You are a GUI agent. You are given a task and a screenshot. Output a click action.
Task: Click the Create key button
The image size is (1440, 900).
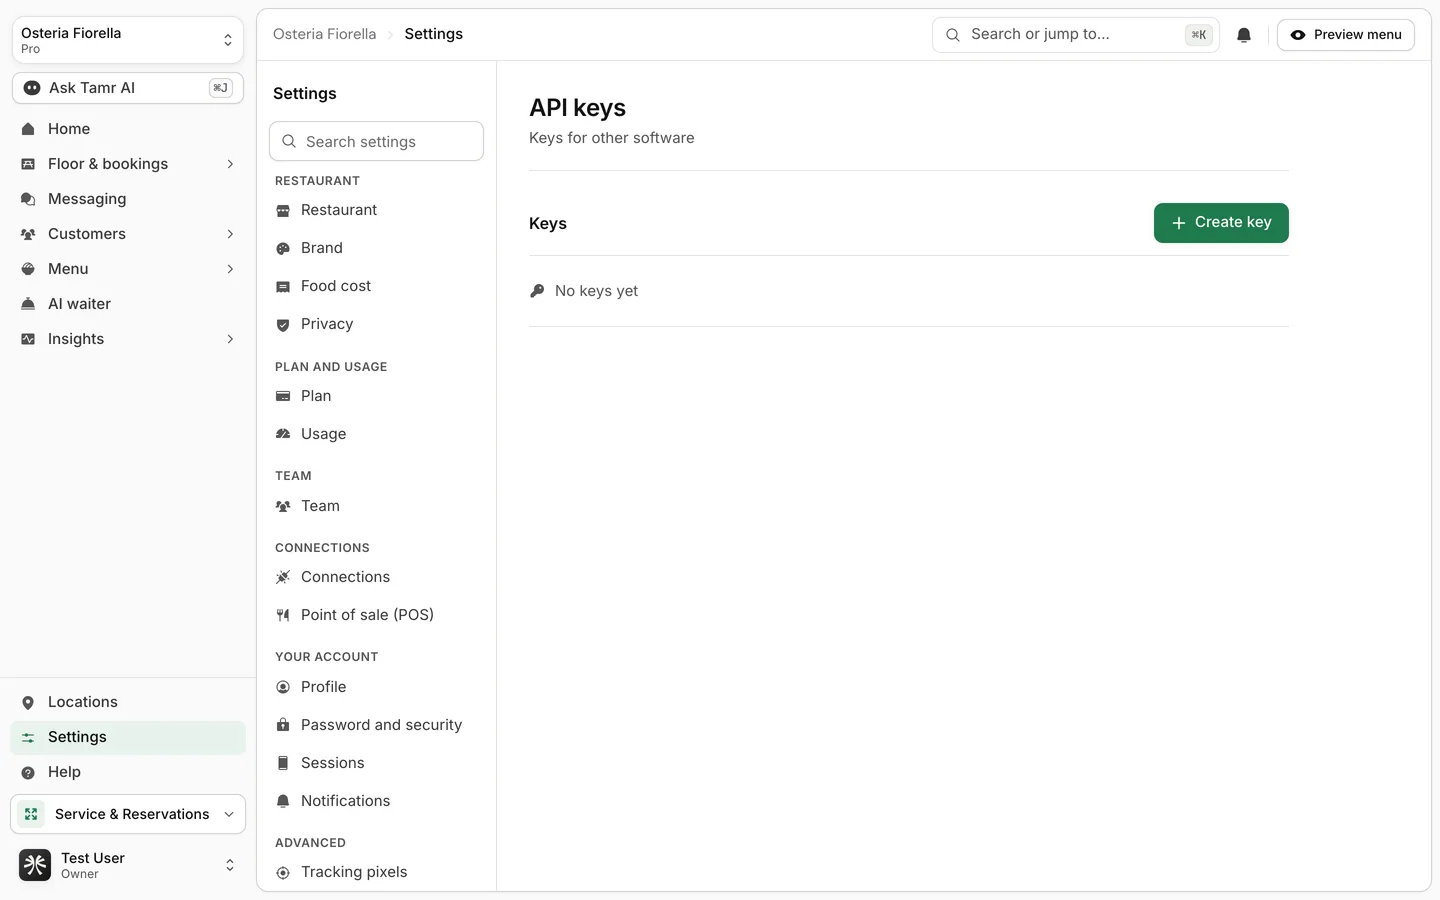click(1221, 223)
